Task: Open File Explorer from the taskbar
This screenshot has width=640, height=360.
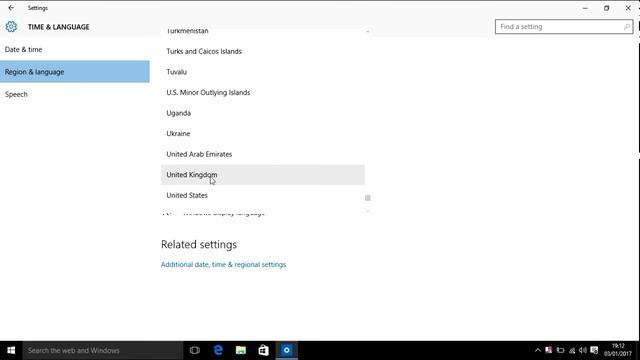Action: (241, 350)
